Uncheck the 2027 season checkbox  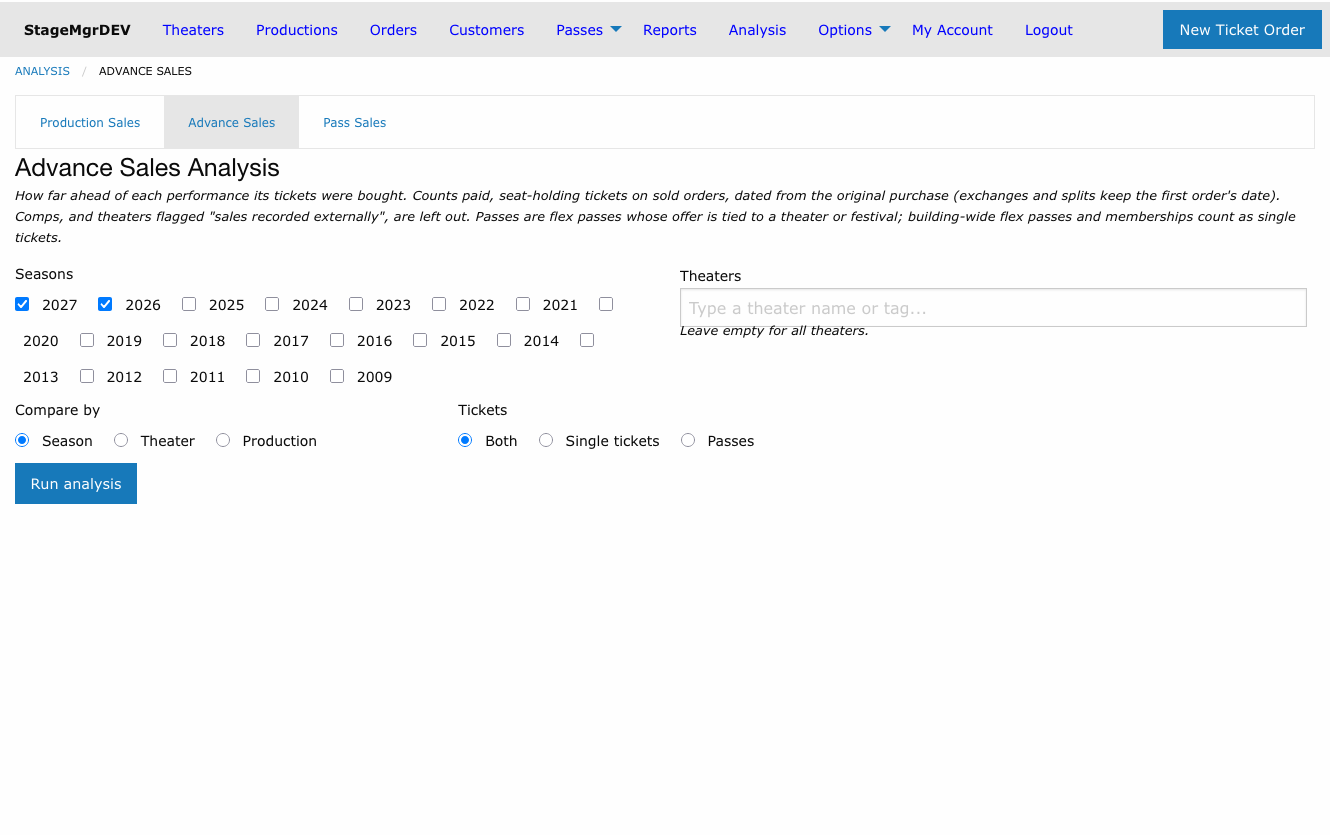(22, 304)
